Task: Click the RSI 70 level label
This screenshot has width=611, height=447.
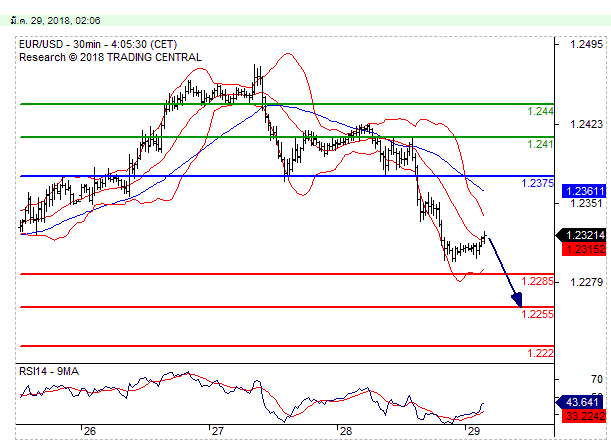Action: [596, 379]
